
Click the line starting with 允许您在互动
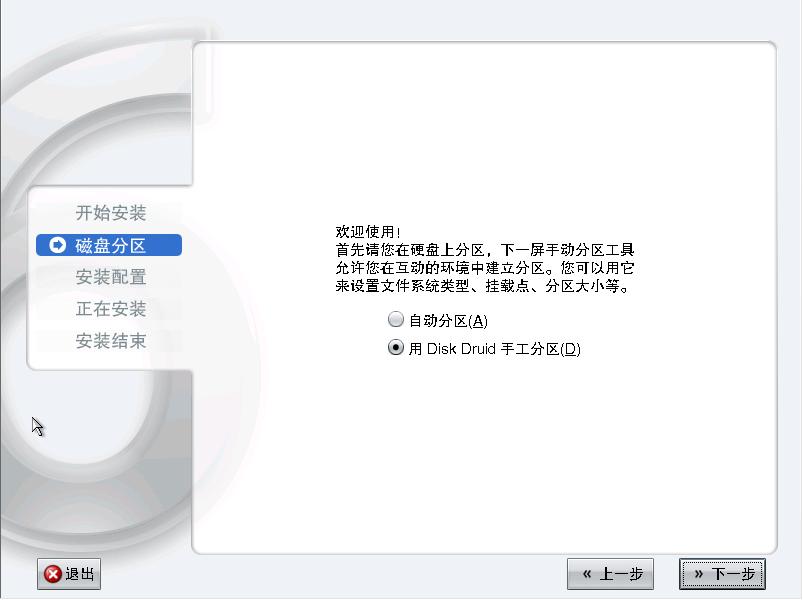pos(485,268)
